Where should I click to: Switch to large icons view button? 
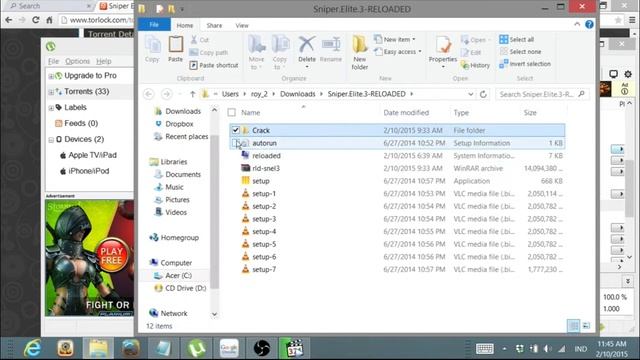coord(586,326)
